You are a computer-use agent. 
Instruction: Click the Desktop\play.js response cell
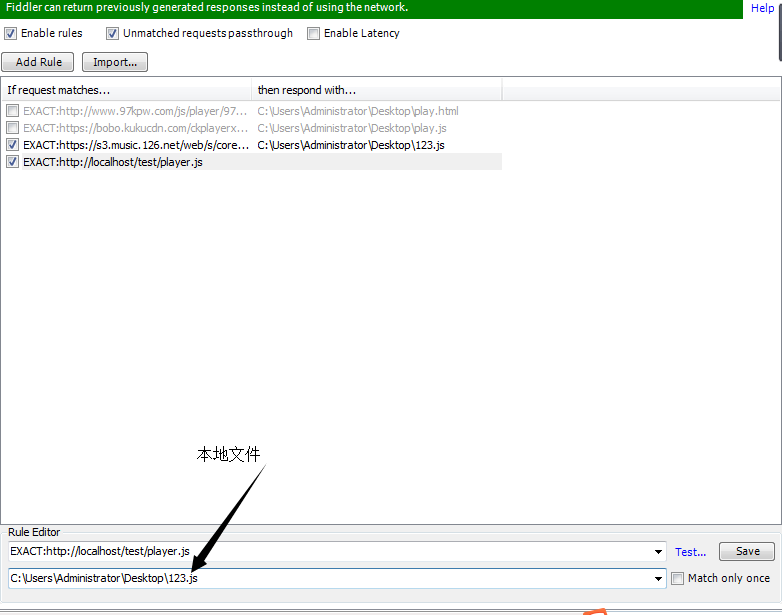(x=352, y=128)
